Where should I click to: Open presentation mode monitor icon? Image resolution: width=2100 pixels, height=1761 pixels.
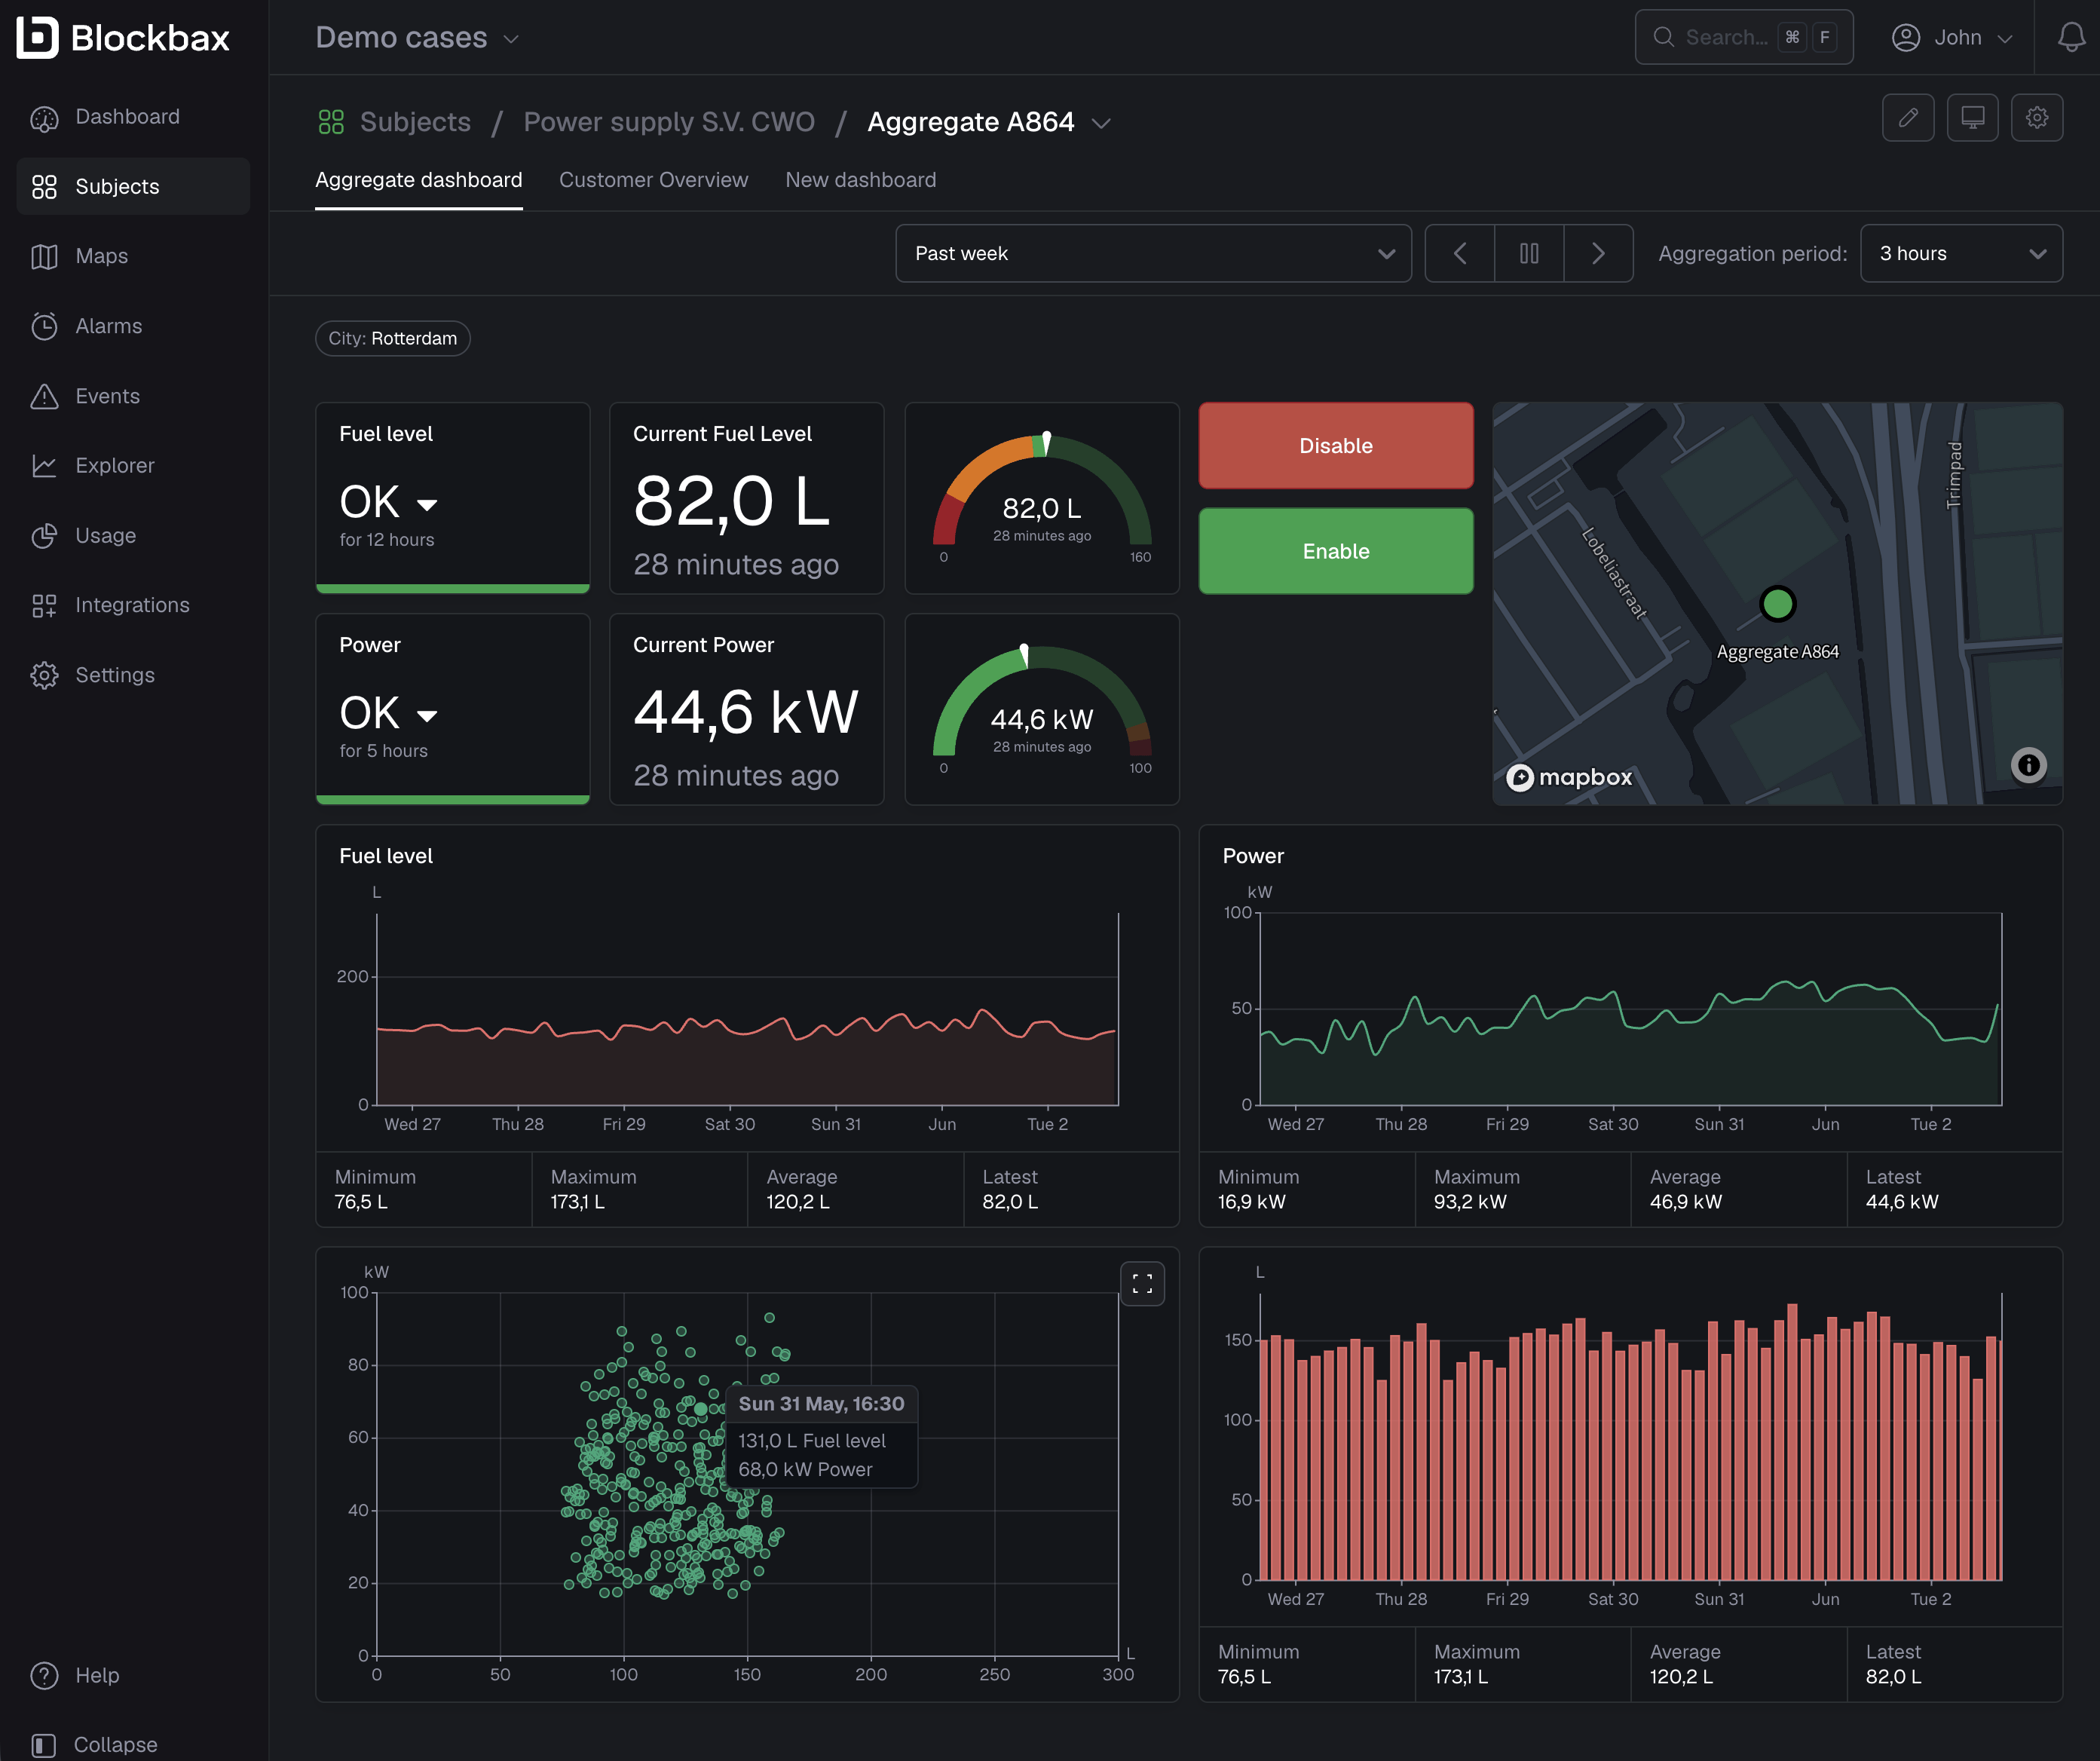click(1972, 118)
